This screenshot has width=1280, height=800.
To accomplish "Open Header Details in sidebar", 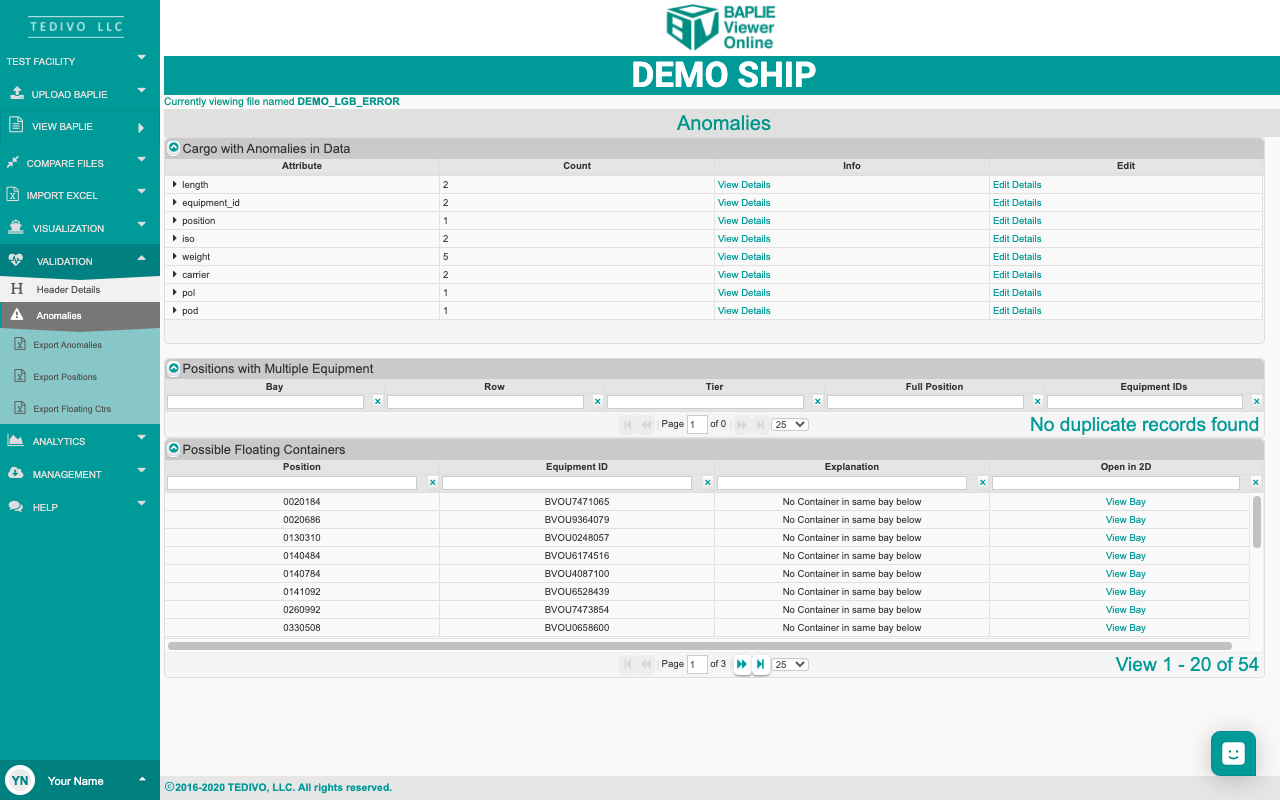I will (68, 290).
